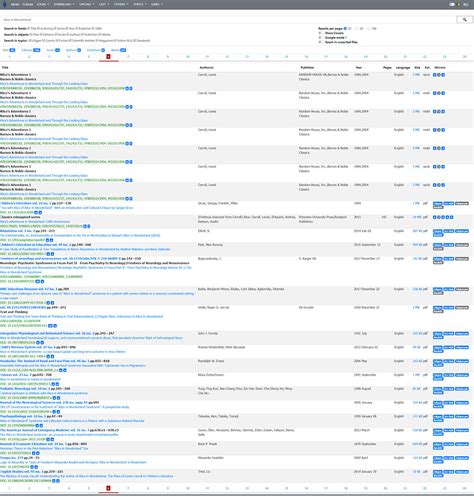Go to page 7 in top pagination

(128, 57)
